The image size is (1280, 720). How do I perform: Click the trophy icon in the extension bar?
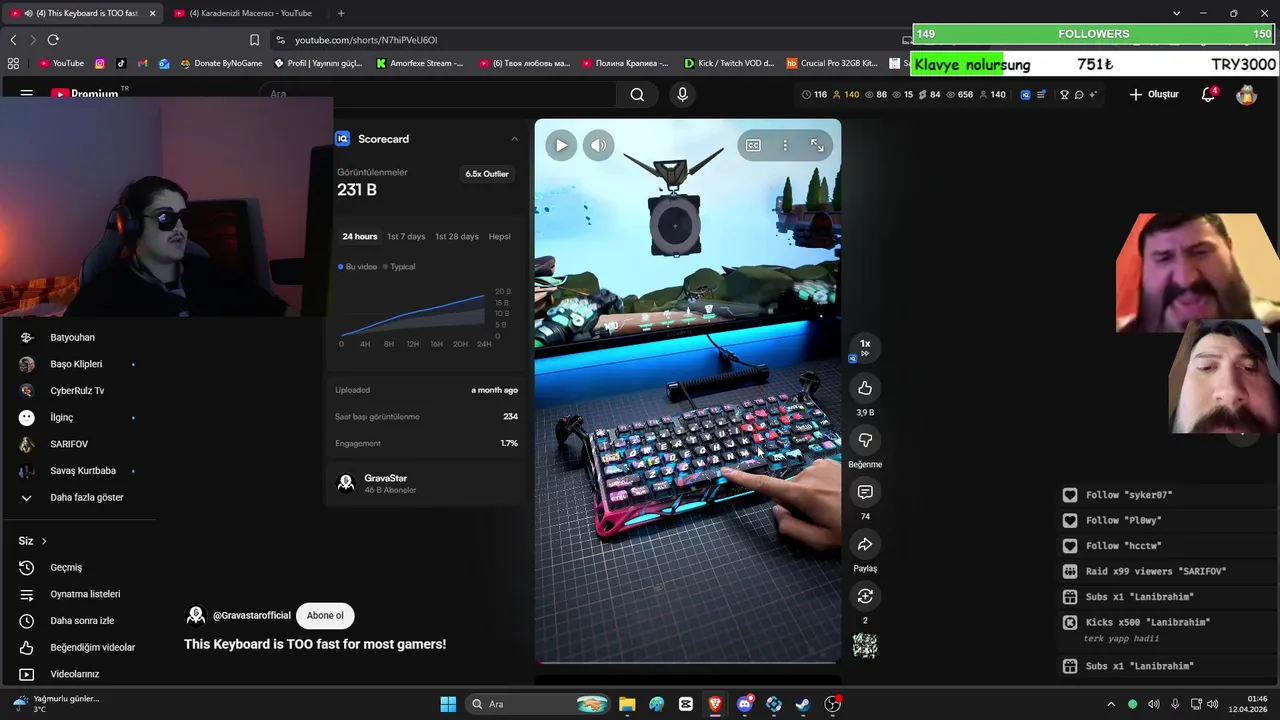pyautogui.click(x=1064, y=94)
